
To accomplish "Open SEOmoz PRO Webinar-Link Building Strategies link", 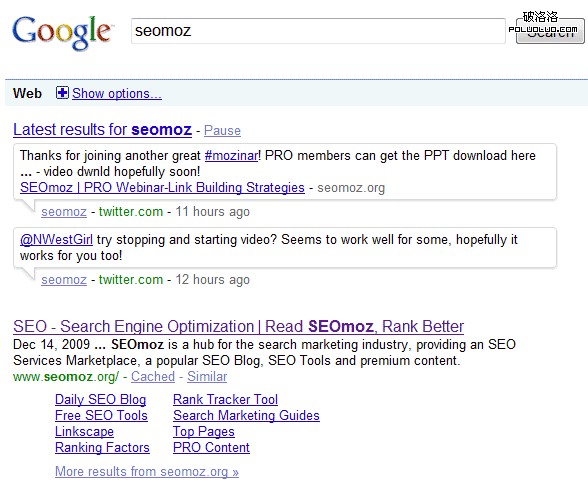I will coord(162,187).
